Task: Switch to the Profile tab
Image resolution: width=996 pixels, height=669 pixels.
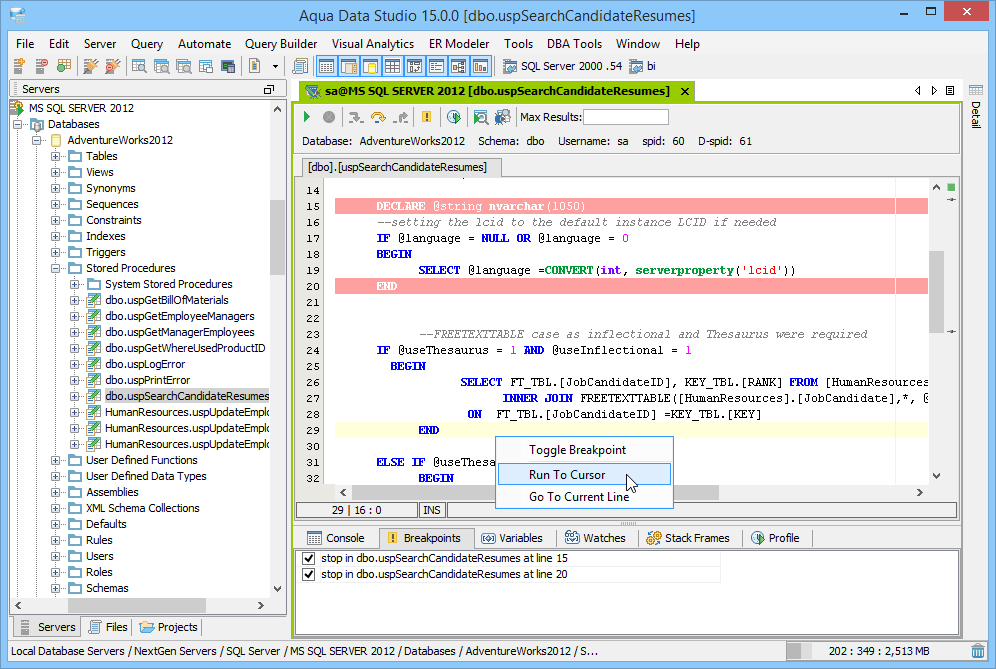Action: tap(776, 538)
